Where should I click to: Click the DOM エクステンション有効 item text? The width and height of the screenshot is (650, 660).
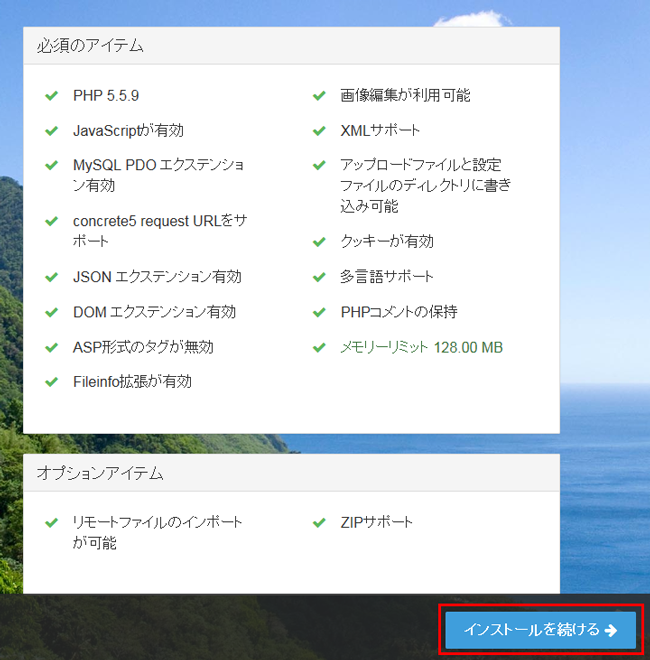155,312
